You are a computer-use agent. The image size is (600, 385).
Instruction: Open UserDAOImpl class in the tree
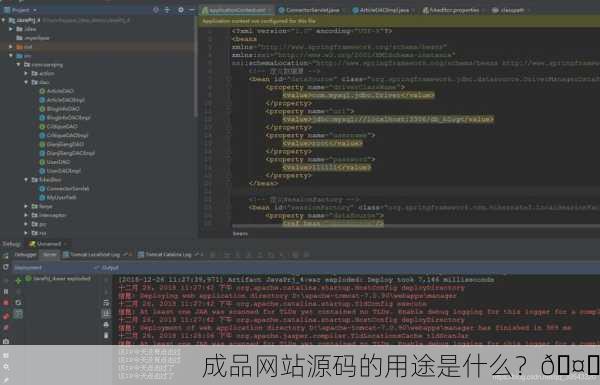coord(60,171)
